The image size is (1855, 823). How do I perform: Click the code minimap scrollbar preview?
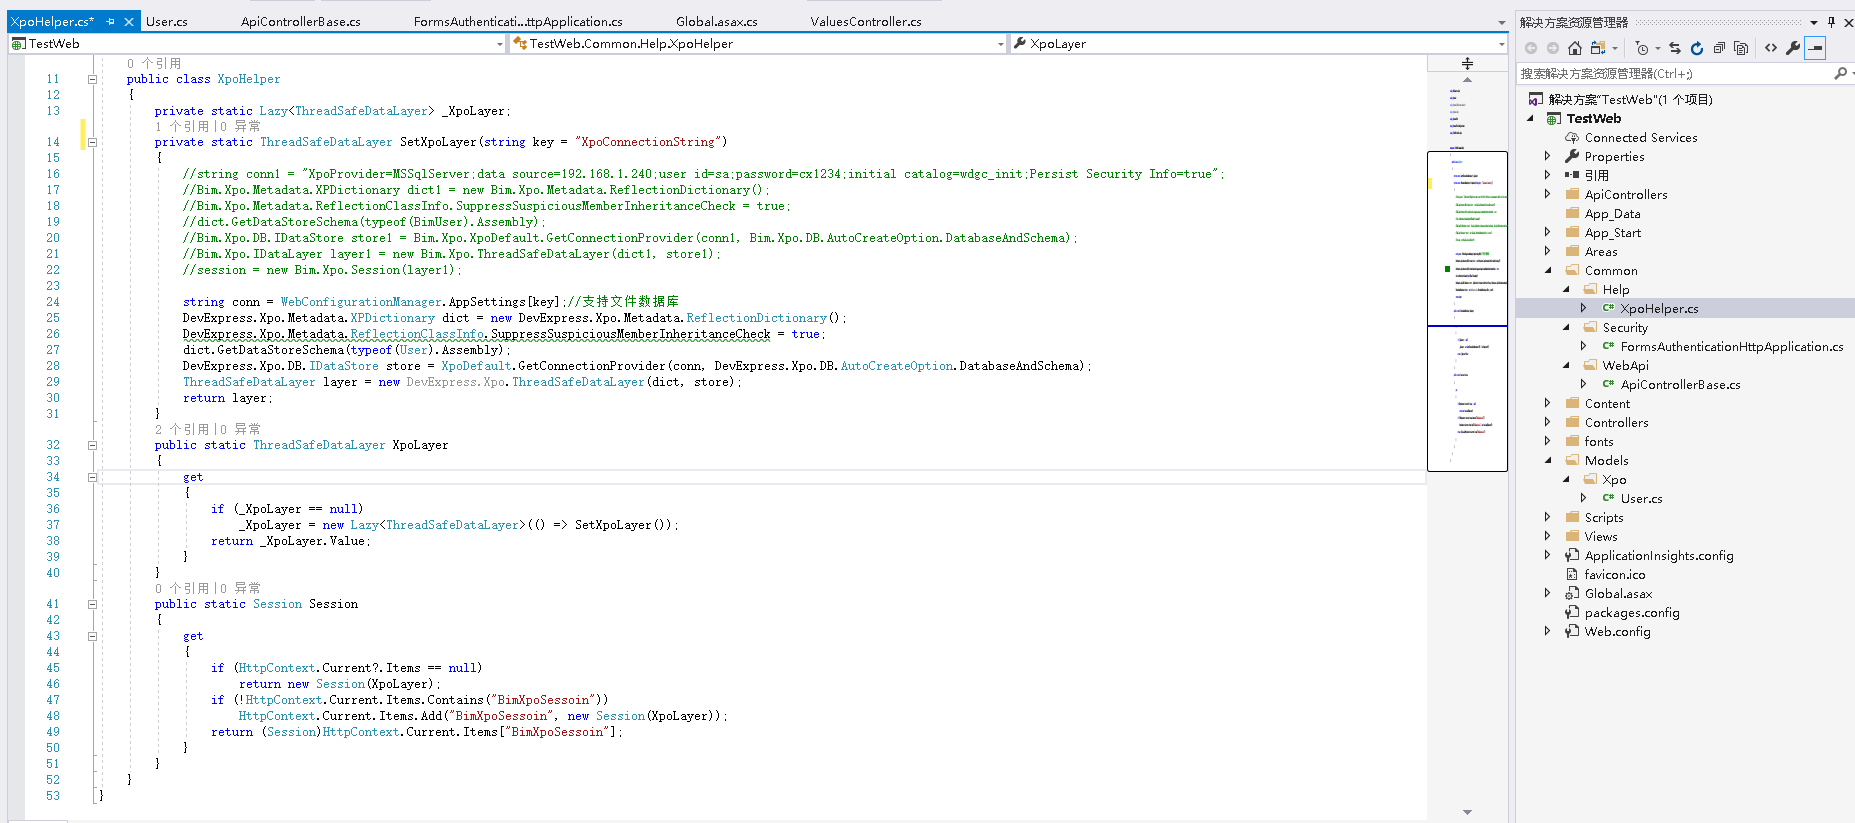coord(1467,310)
